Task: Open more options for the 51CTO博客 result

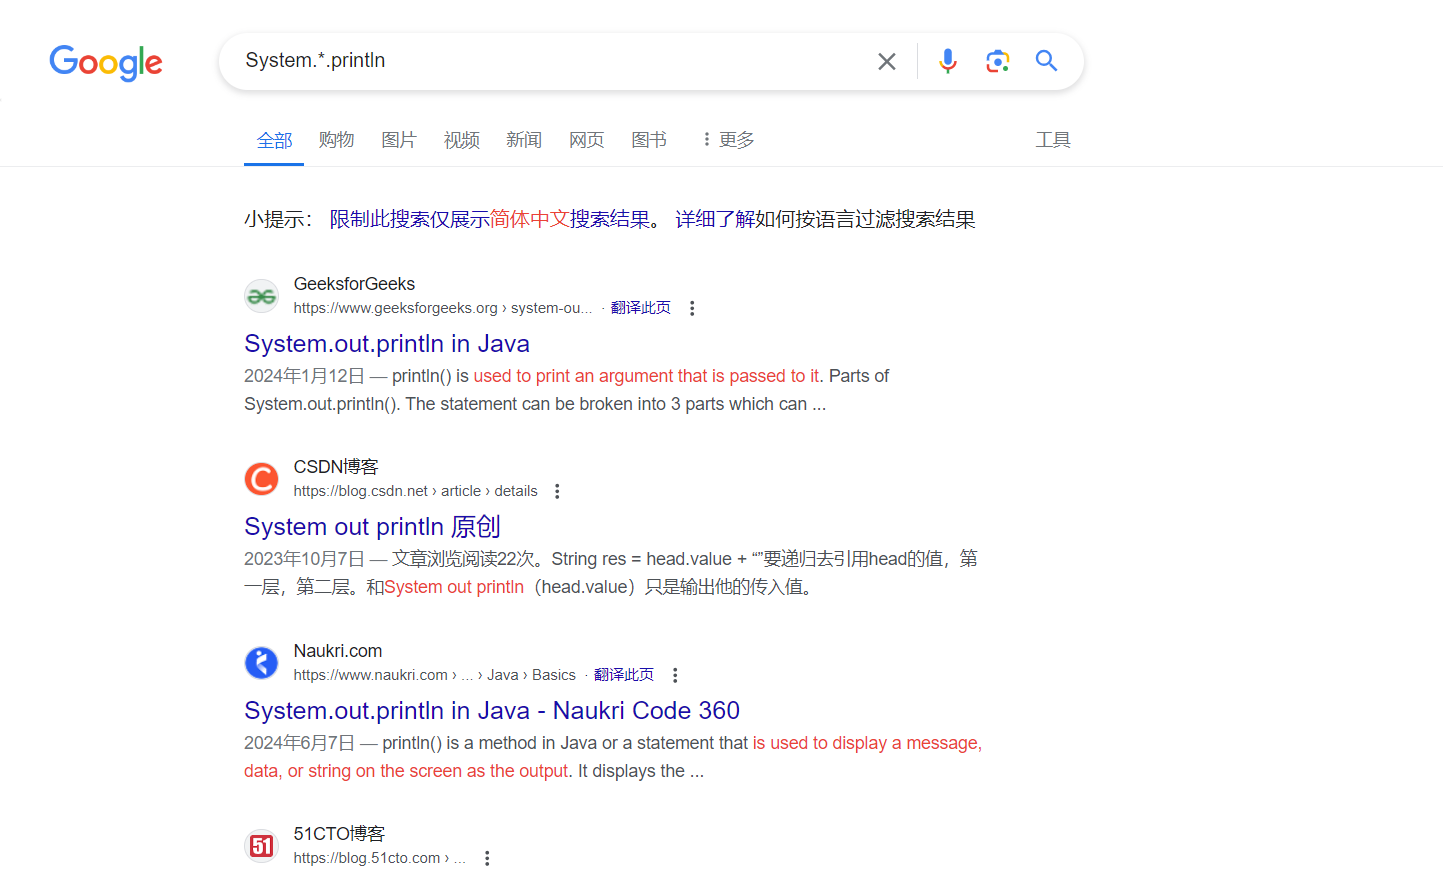Action: (487, 858)
